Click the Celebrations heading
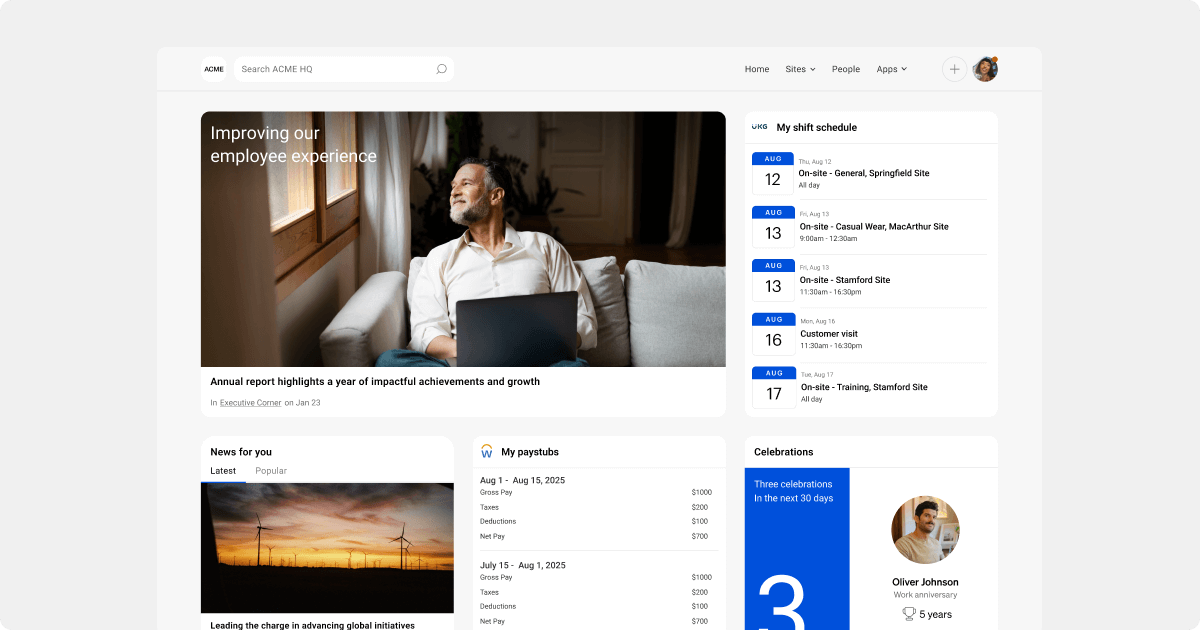The width and height of the screenshot is (1200, 630). [x=784, y=452]
